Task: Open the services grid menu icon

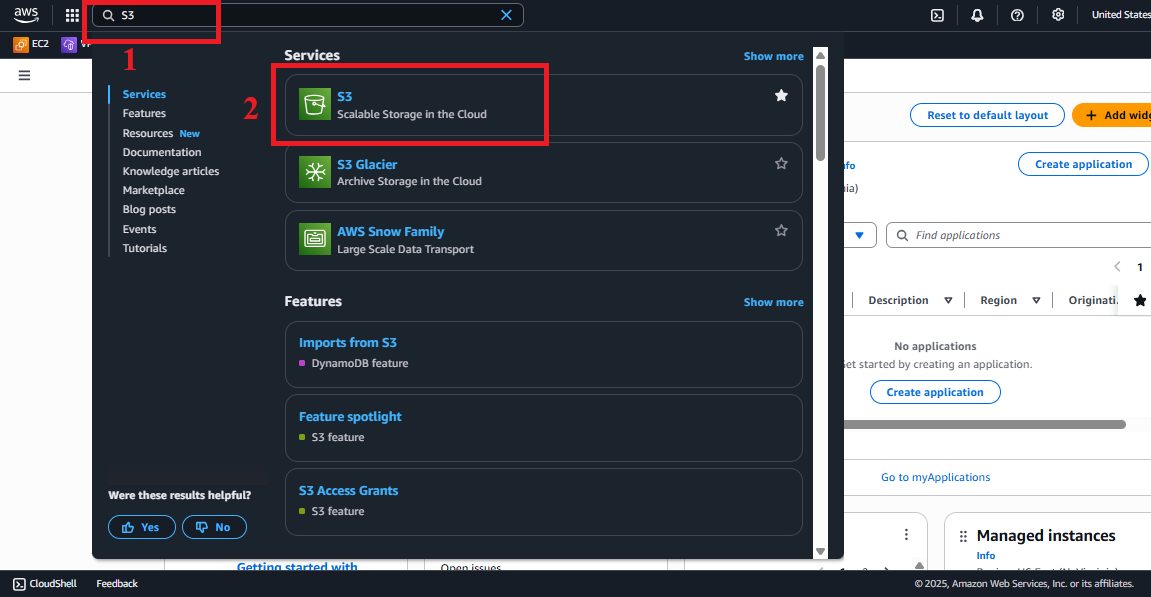Action: tap(72, 15)
